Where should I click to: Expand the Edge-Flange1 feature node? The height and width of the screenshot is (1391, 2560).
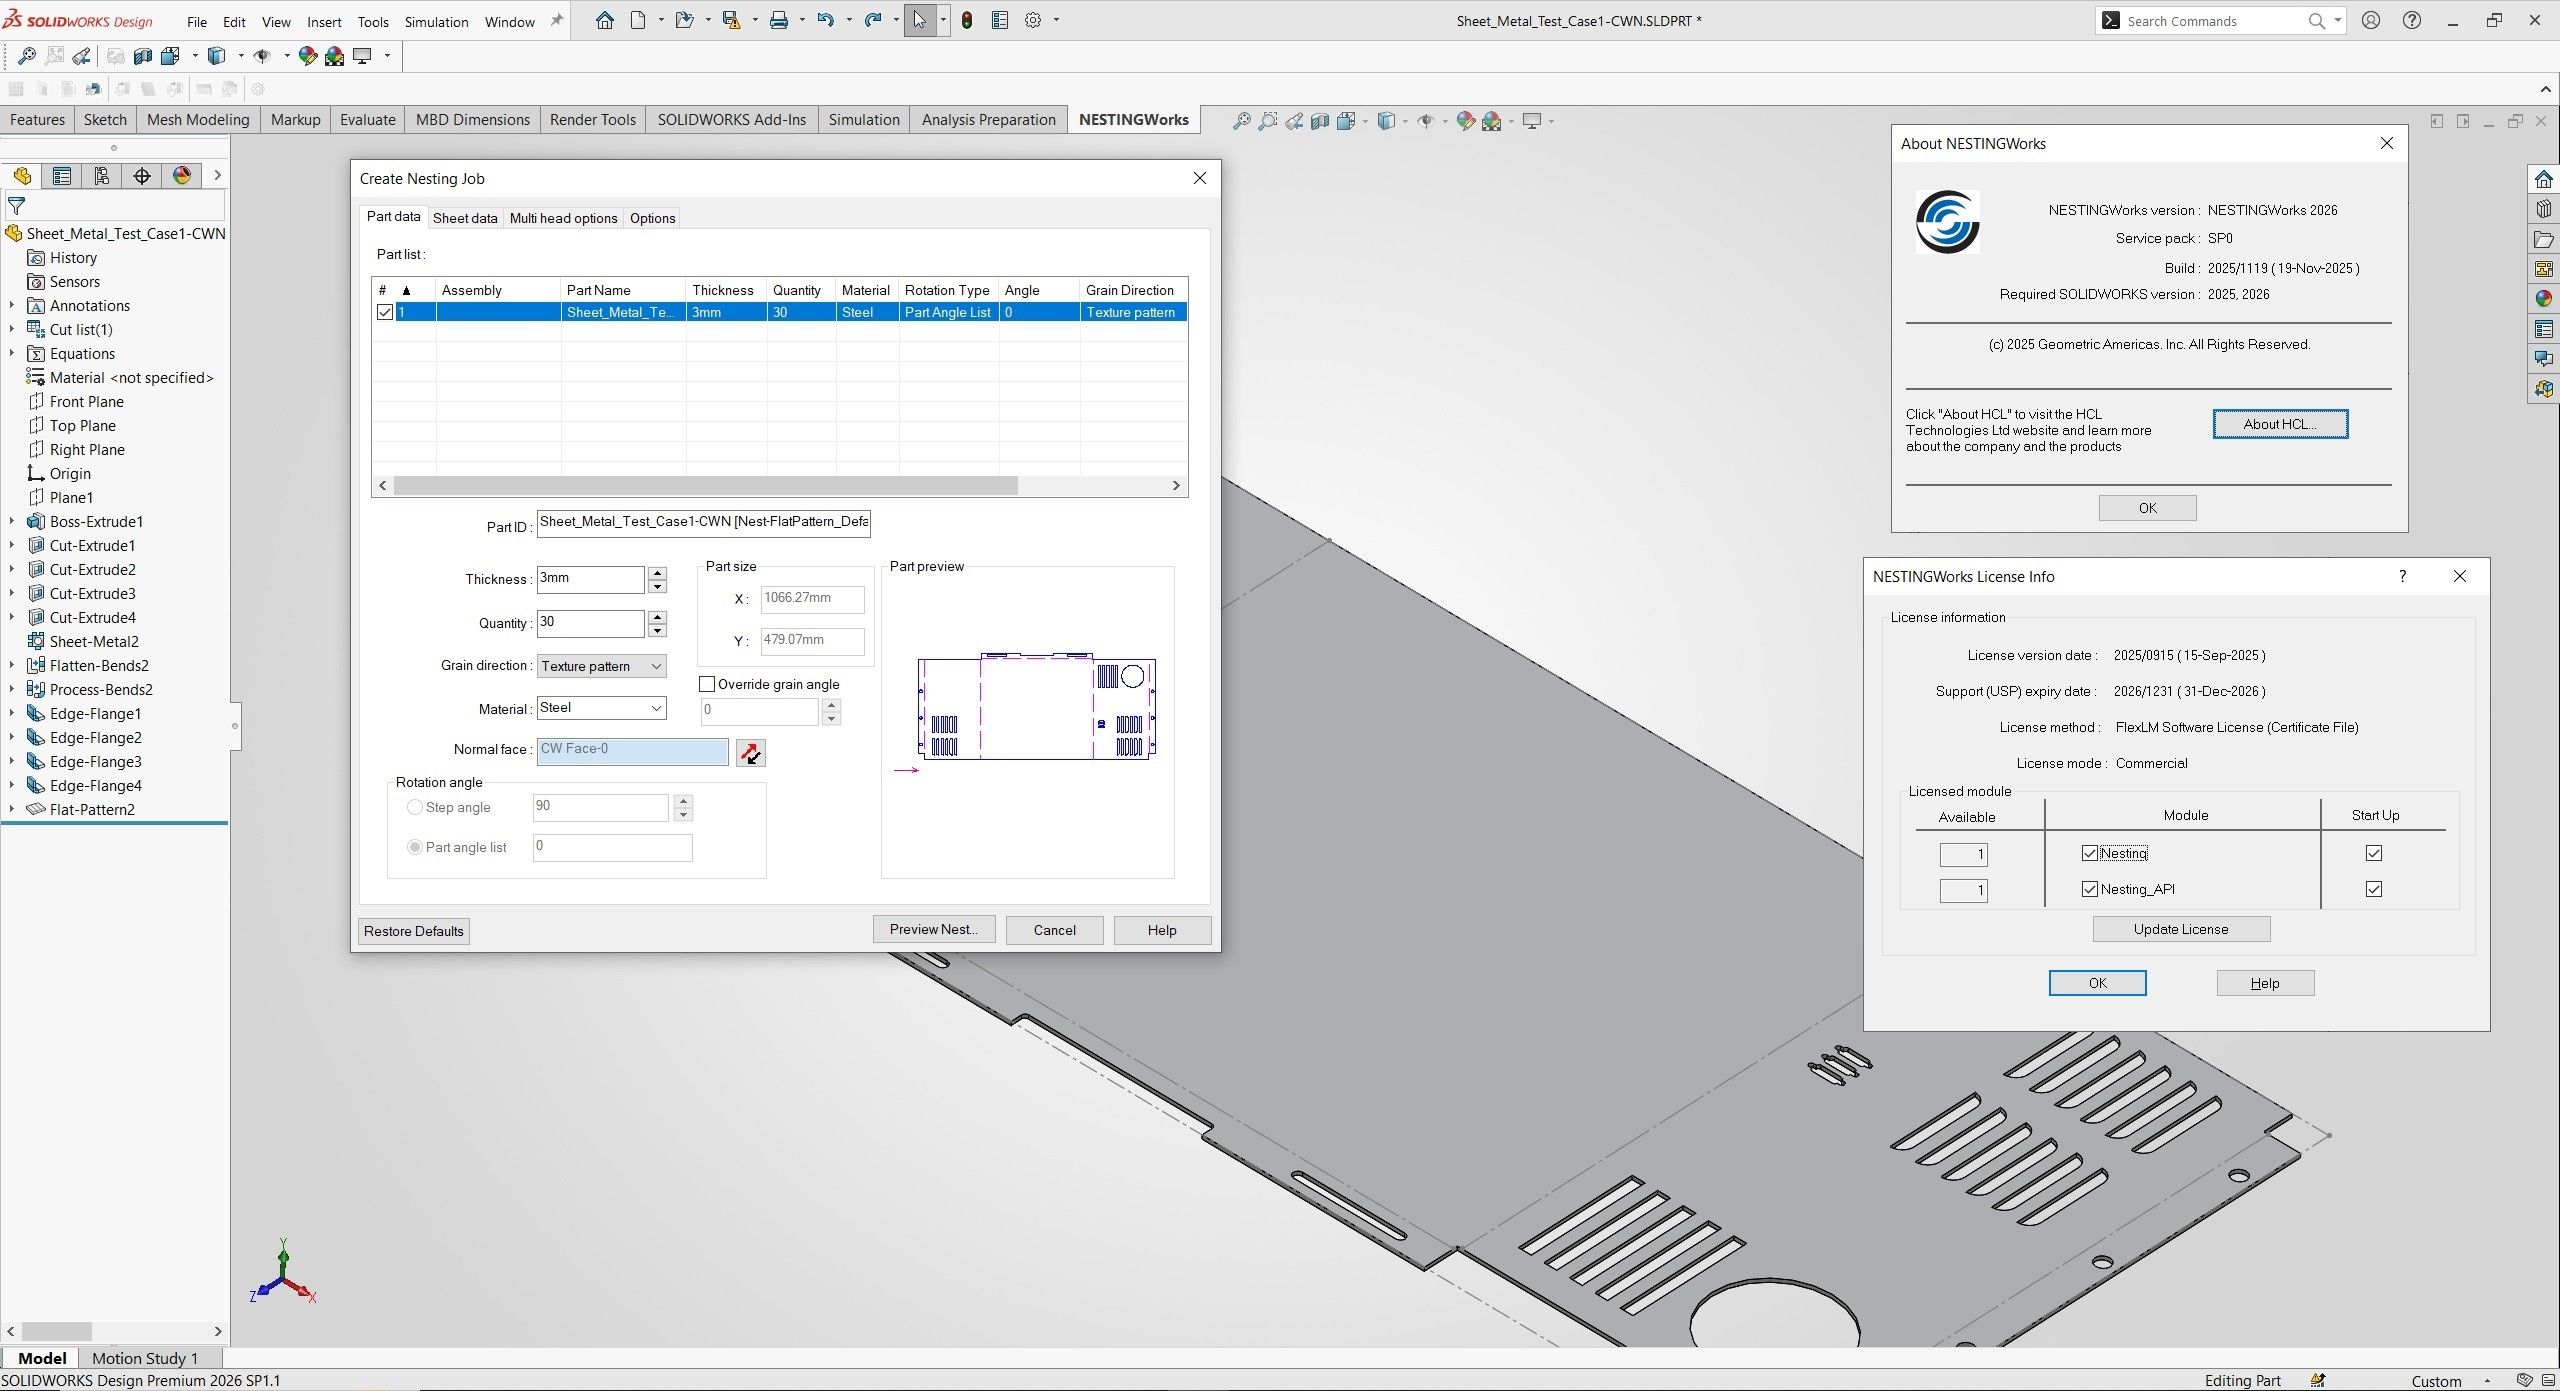click(12, 714)
